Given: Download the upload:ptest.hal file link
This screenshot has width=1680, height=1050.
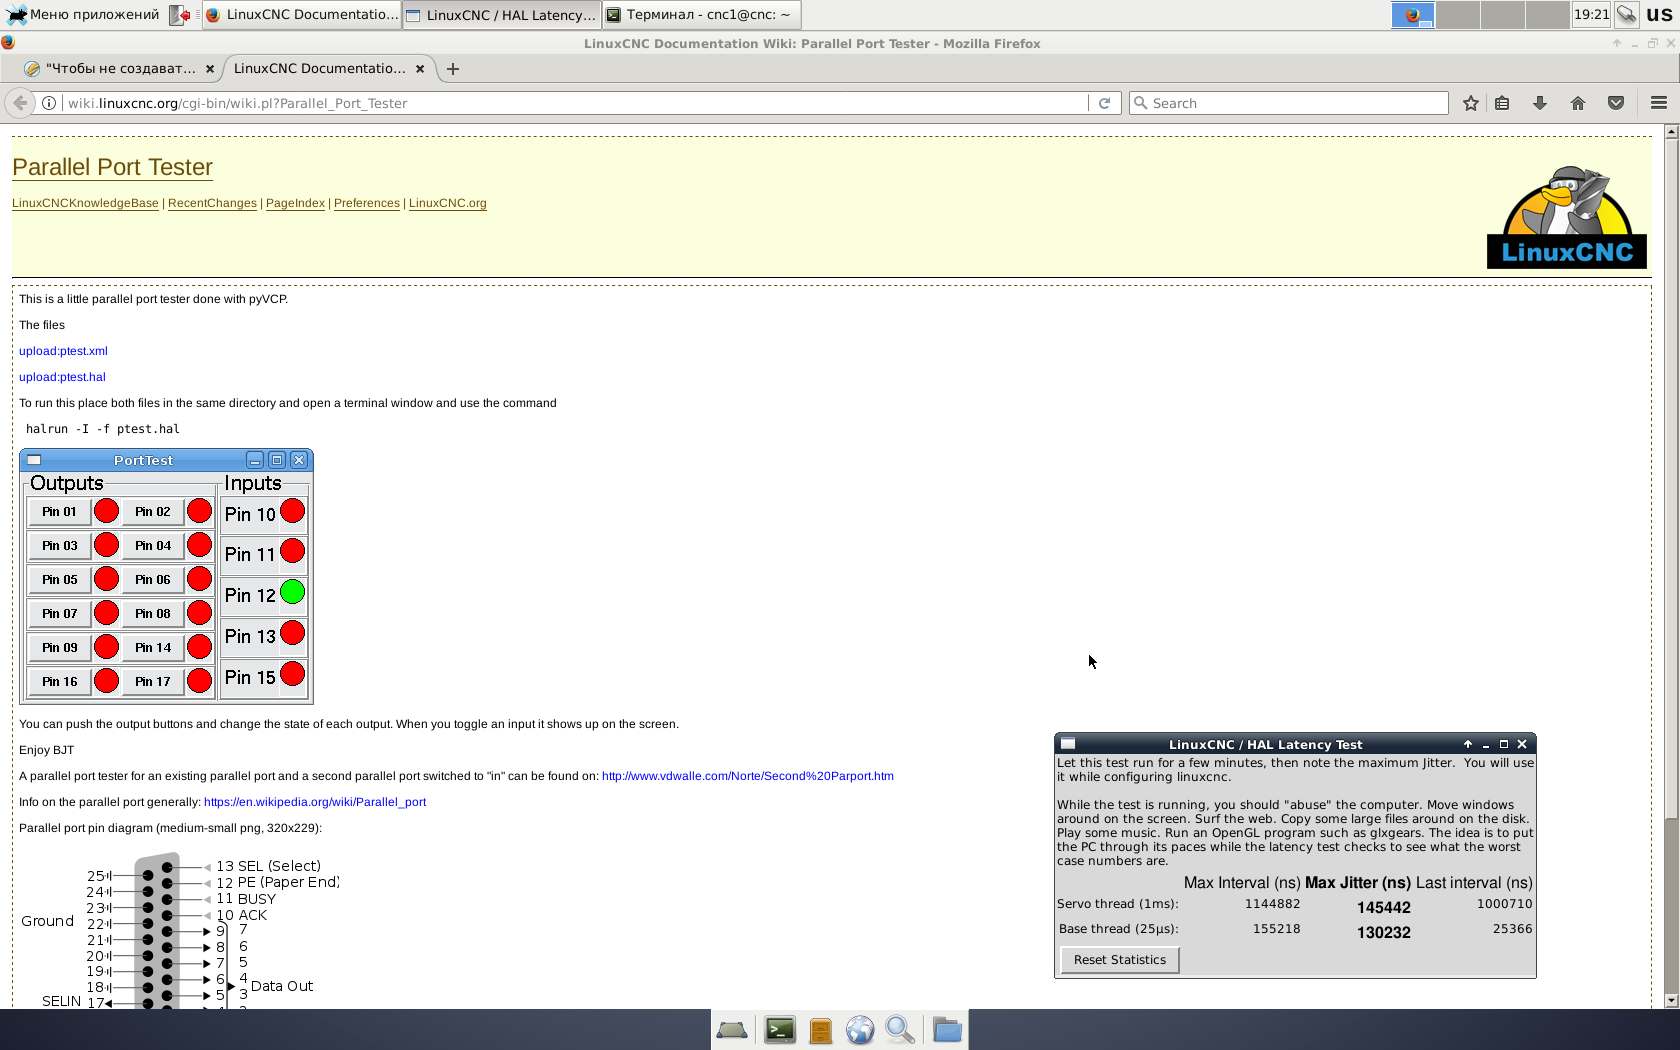Looking at the screenshot, I should [x=62, y=377].
